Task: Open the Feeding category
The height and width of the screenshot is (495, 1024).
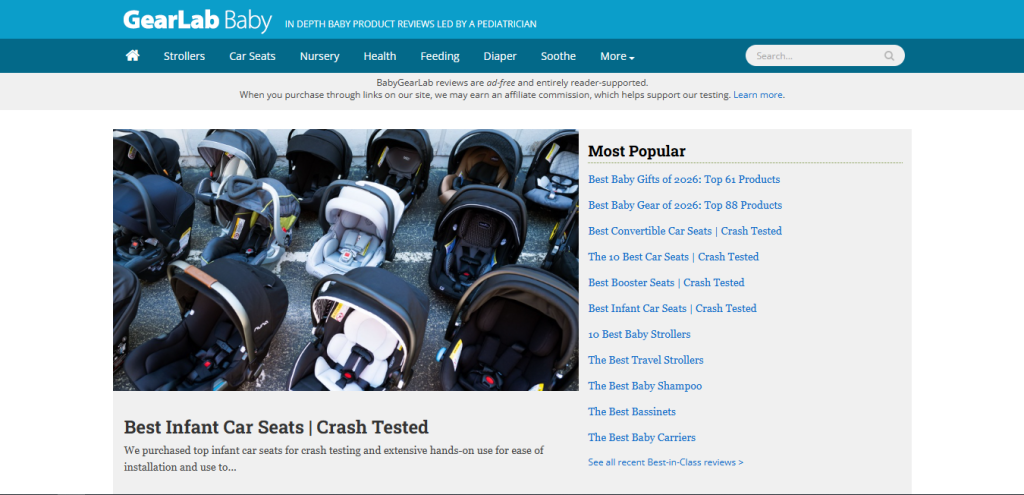Action: pyautogui.click(x=440, y=56)
